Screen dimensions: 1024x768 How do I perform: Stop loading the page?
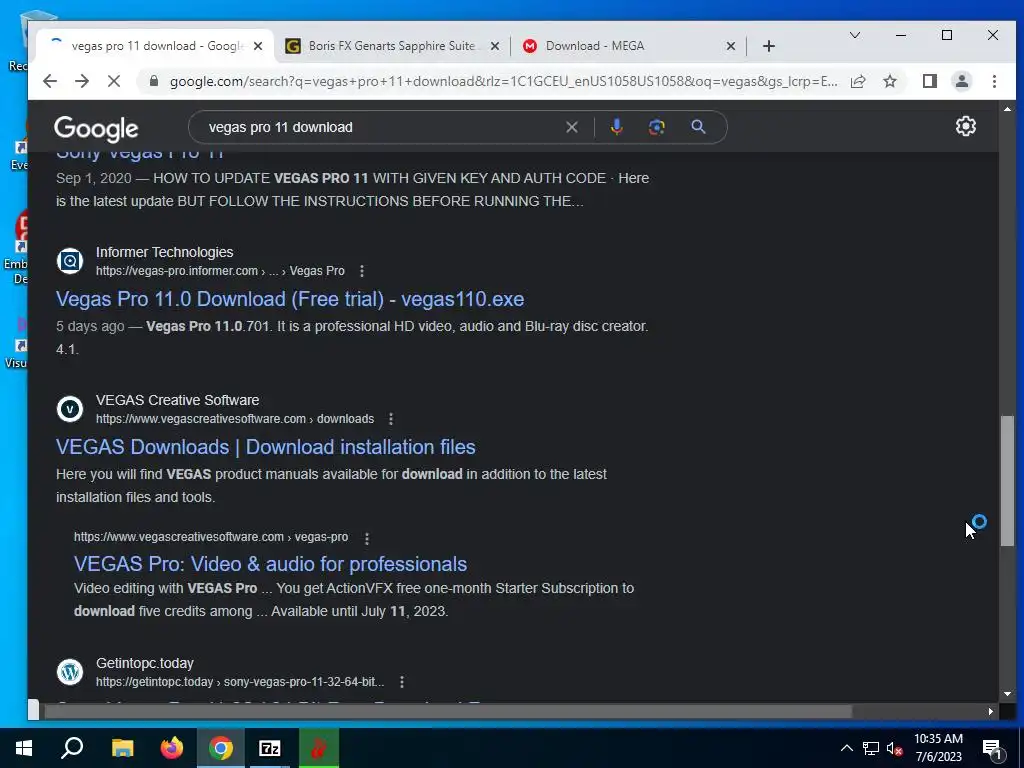tap(114, 81)
